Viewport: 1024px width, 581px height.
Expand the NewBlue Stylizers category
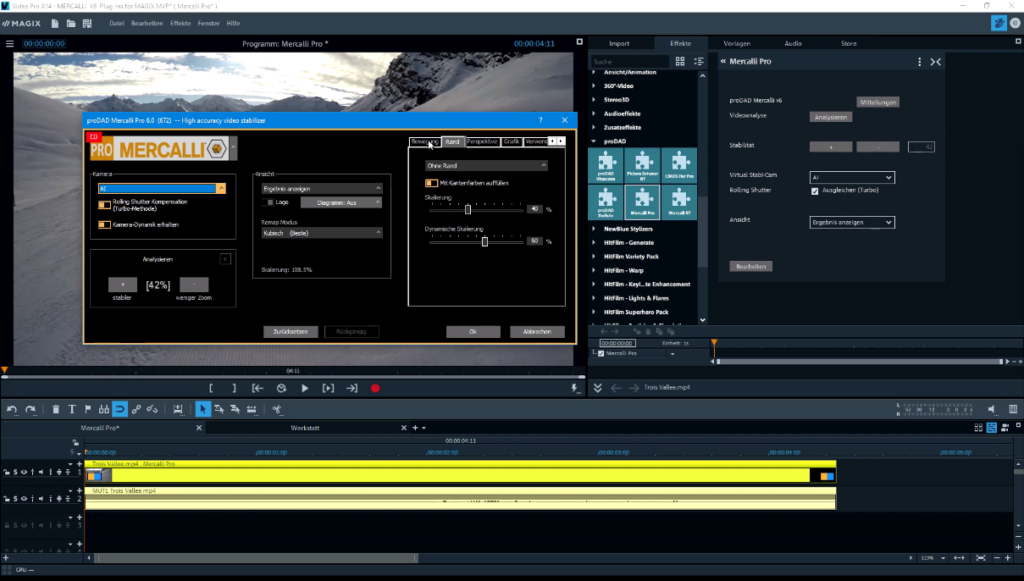(594, 229)
